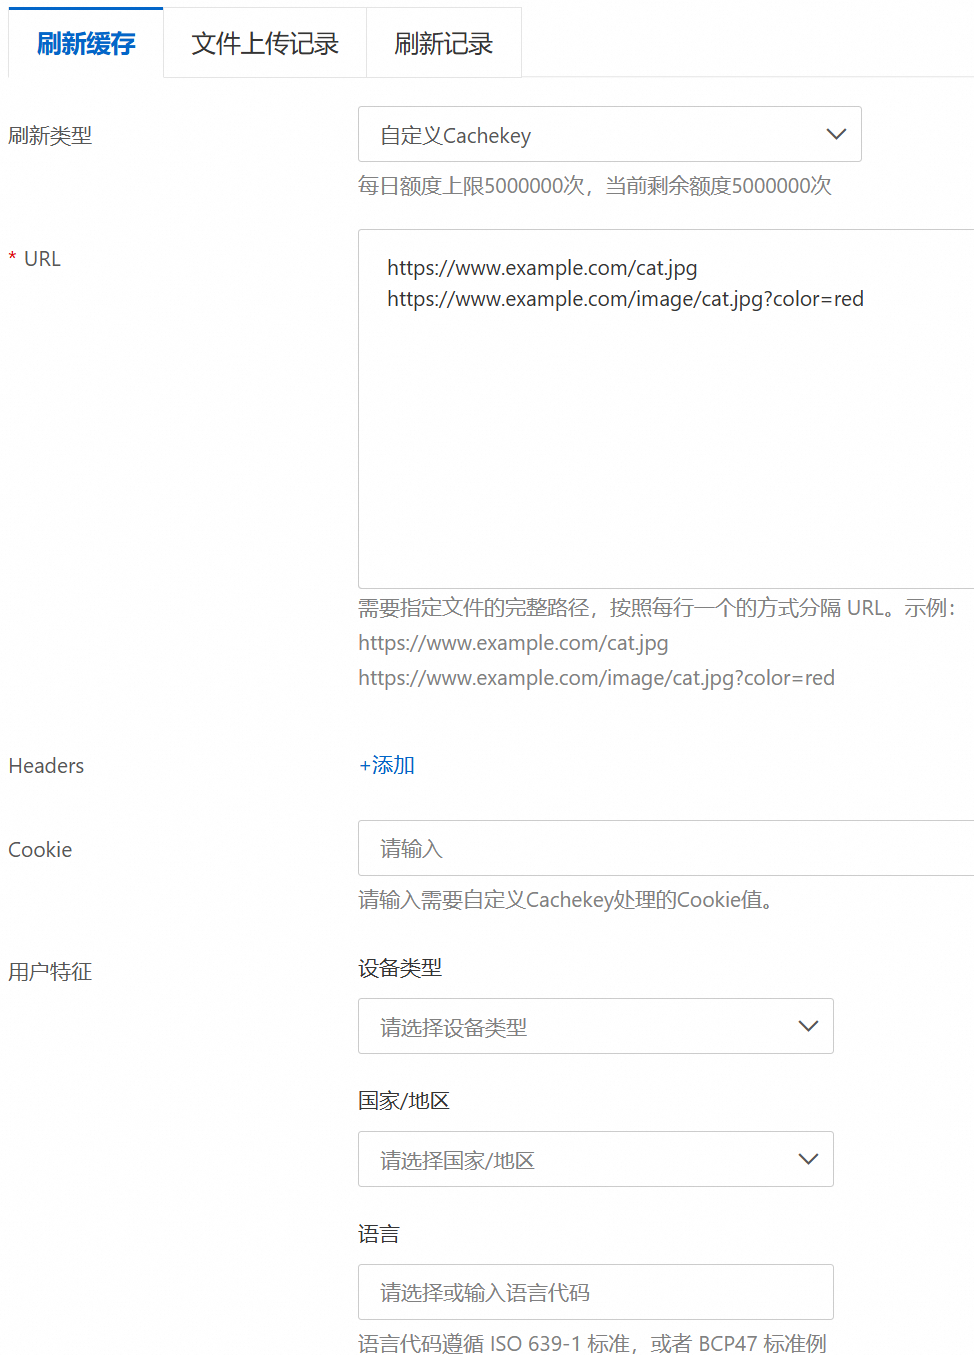Click the Cookie hint about 自定义Cachekey处理
Viewport: 974px width, 1355px height.
click(x=567, y=900)
